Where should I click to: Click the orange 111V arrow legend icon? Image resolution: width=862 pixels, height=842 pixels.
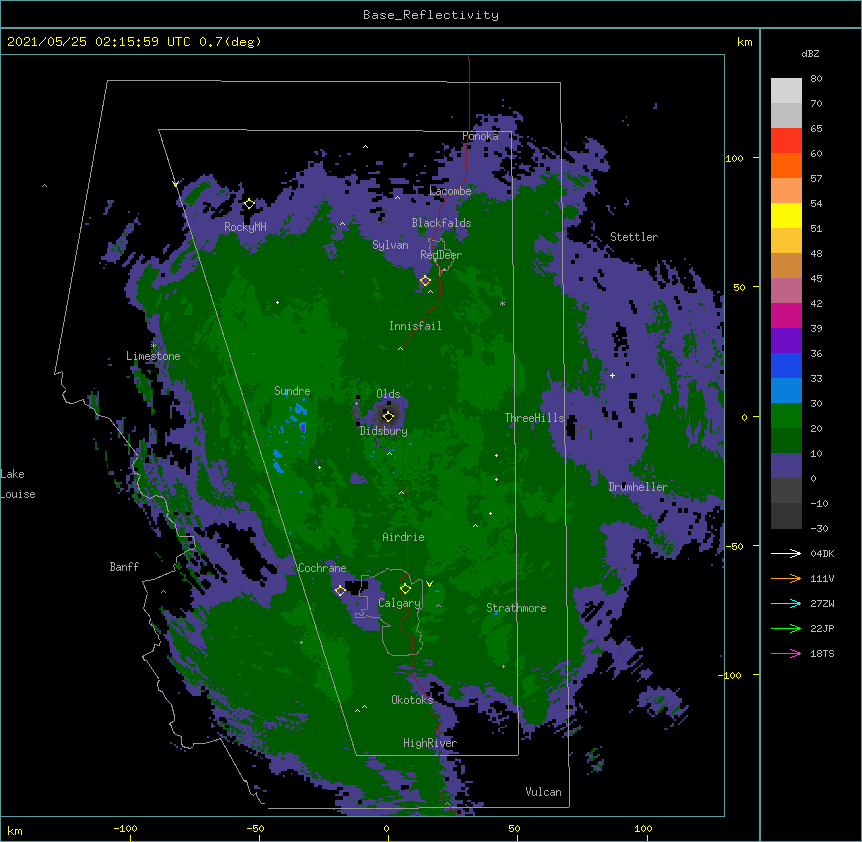click(x=786, y=578)
